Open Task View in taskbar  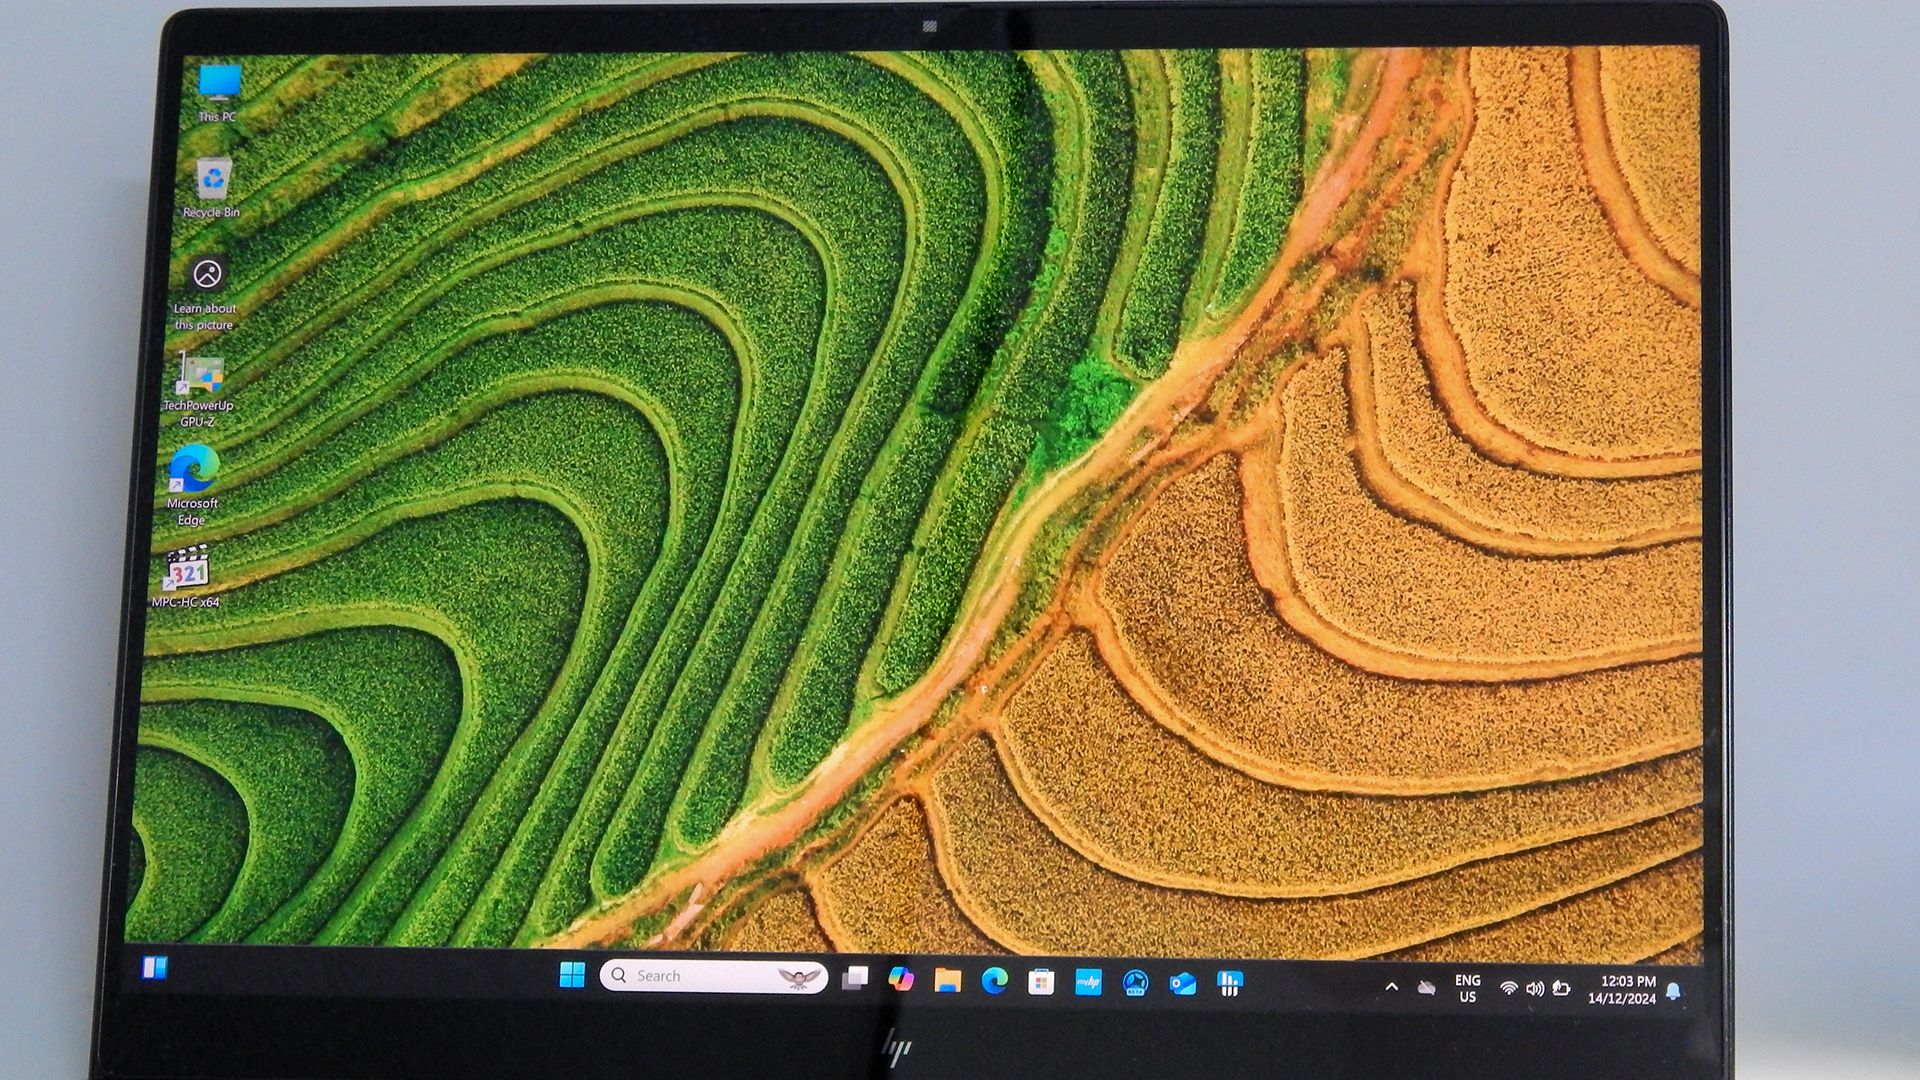coord(855,978)
